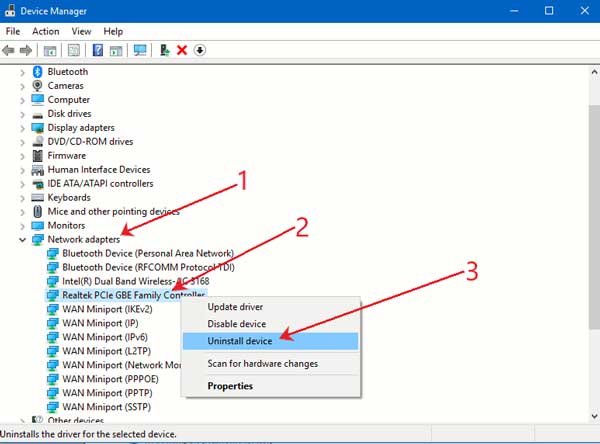Expand the Display adapters node
Screen dimensions: 600x444
coord(22,128)
